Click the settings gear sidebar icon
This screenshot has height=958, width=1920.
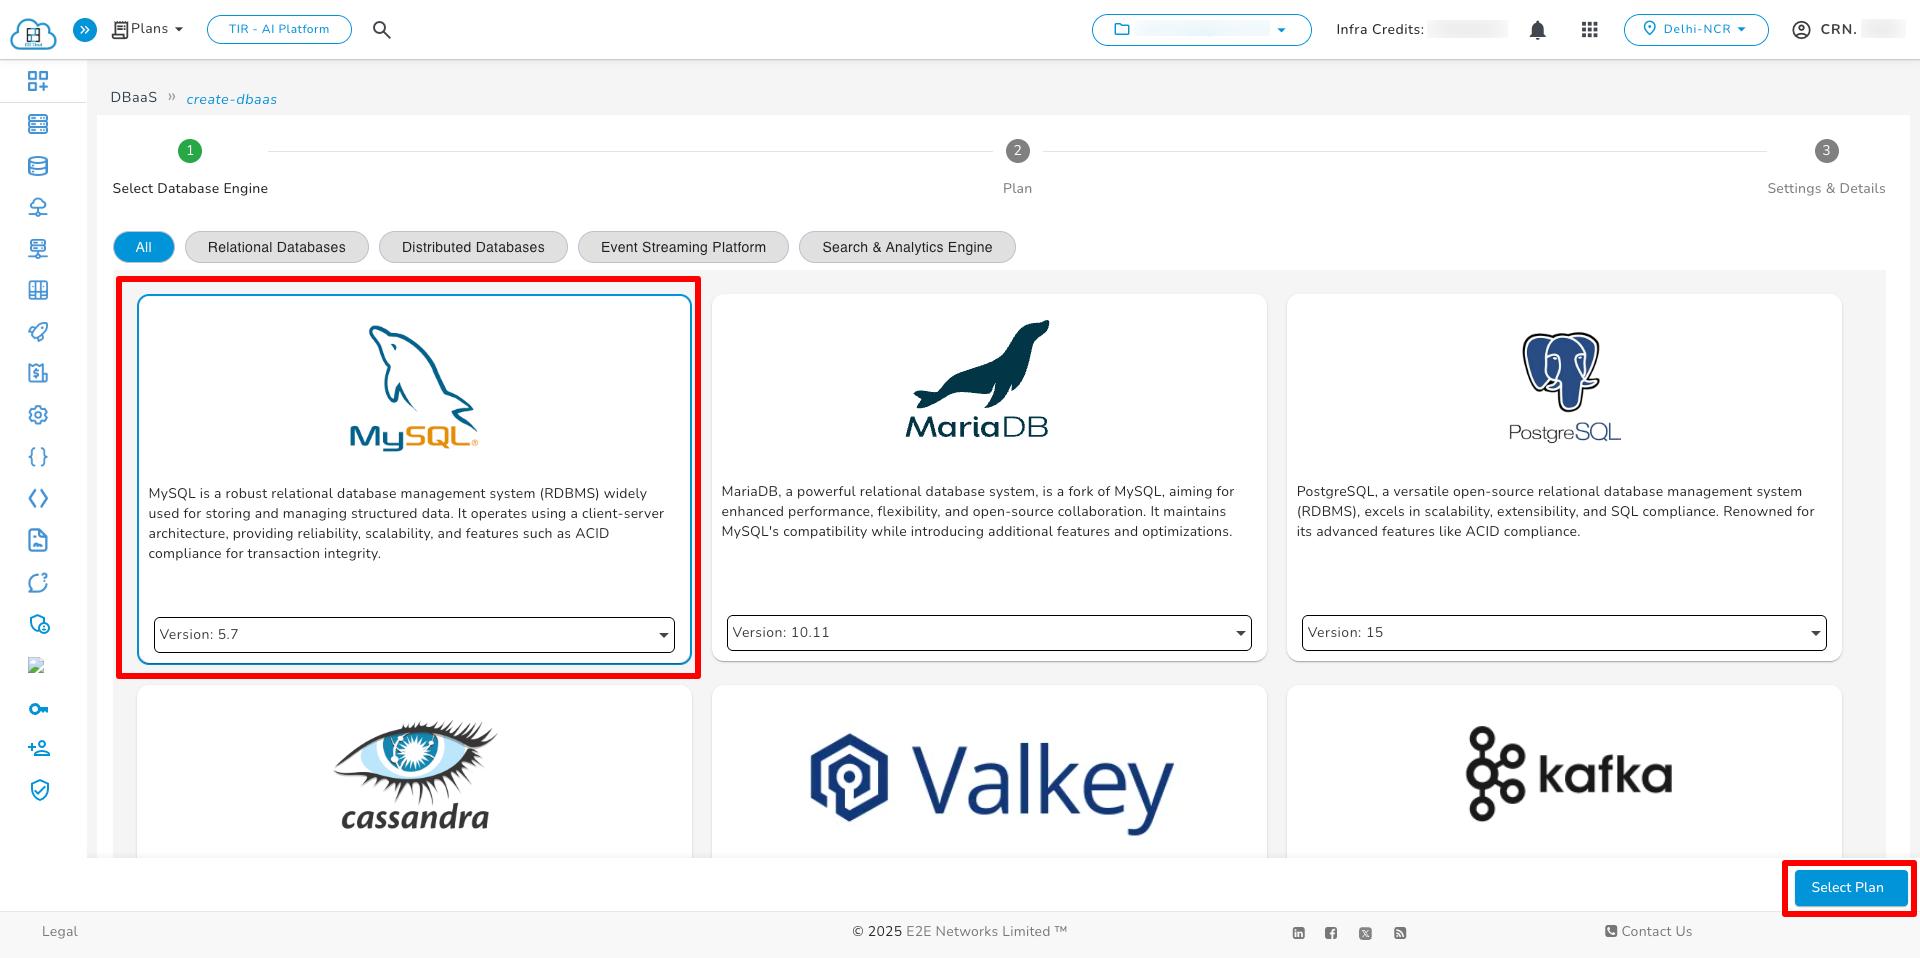[38, 415]
